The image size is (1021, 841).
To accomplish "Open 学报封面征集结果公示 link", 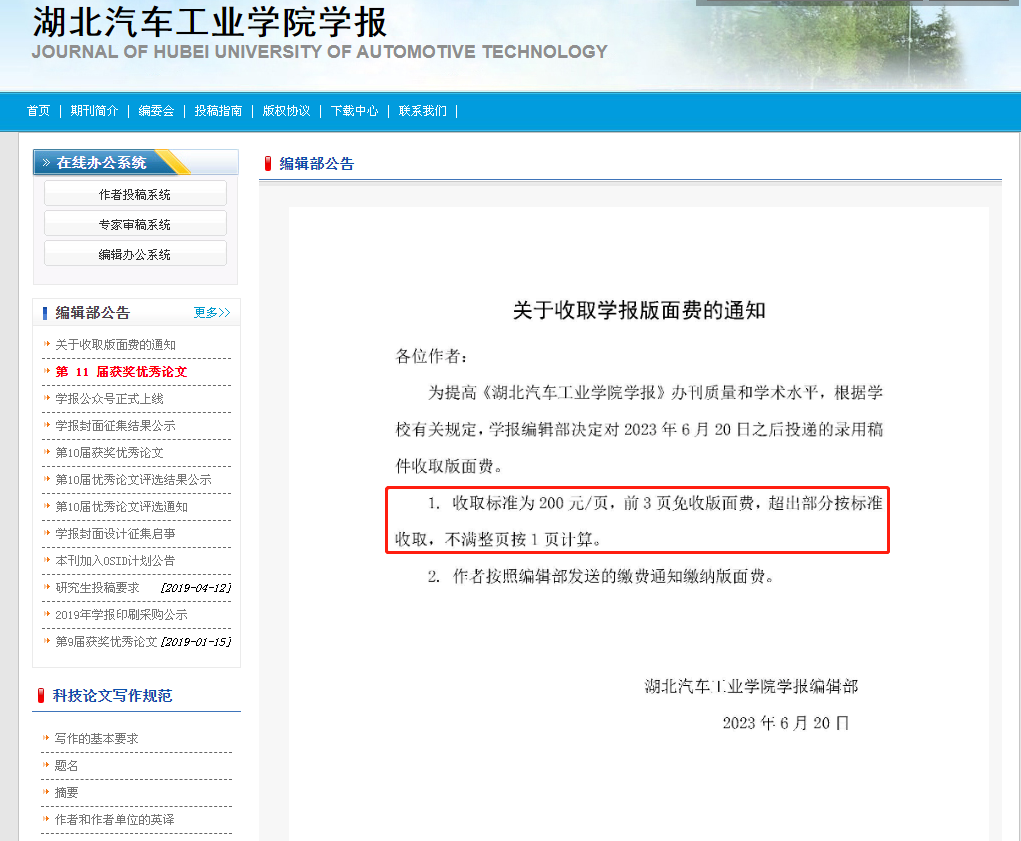I will tap(115, 426).
